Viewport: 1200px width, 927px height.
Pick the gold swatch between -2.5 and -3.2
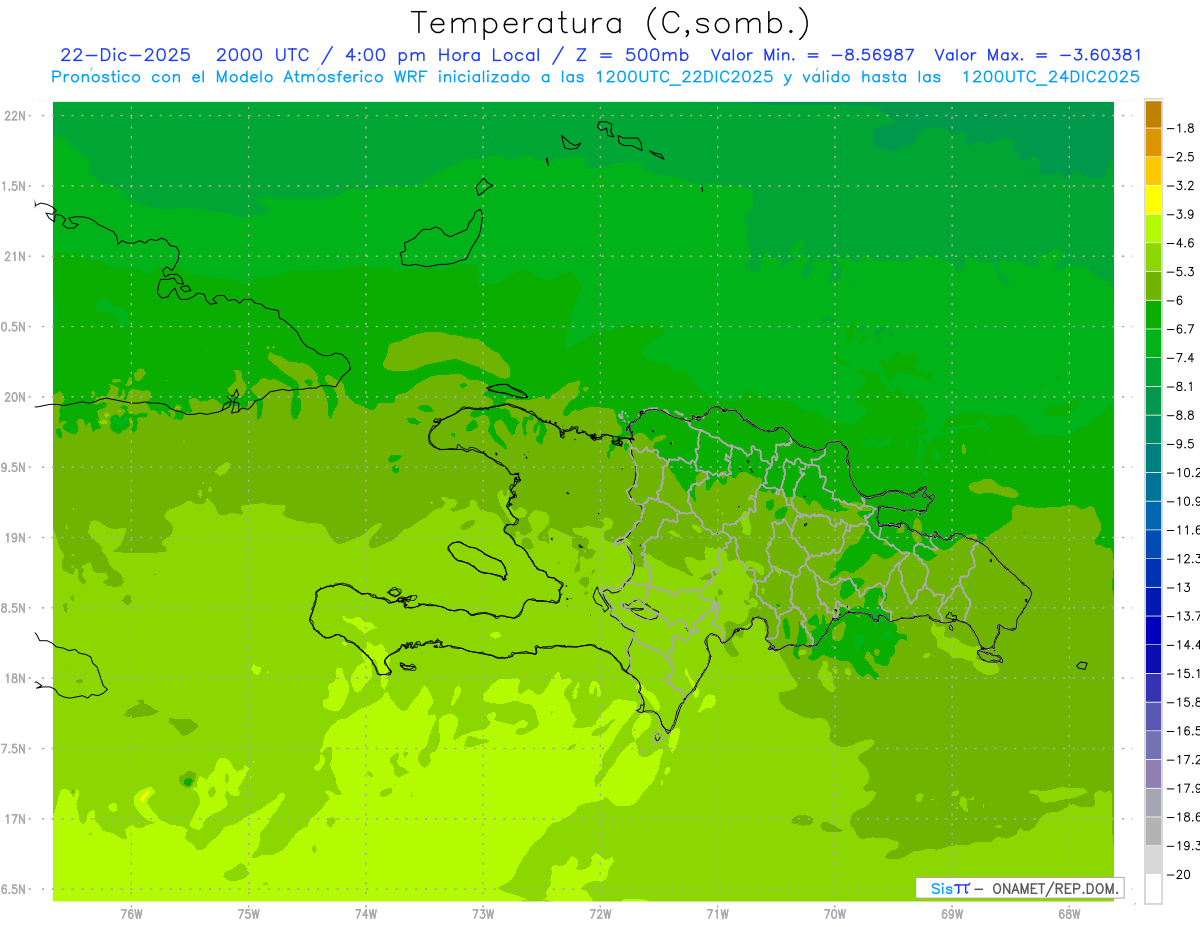(x=1153, y=171)
